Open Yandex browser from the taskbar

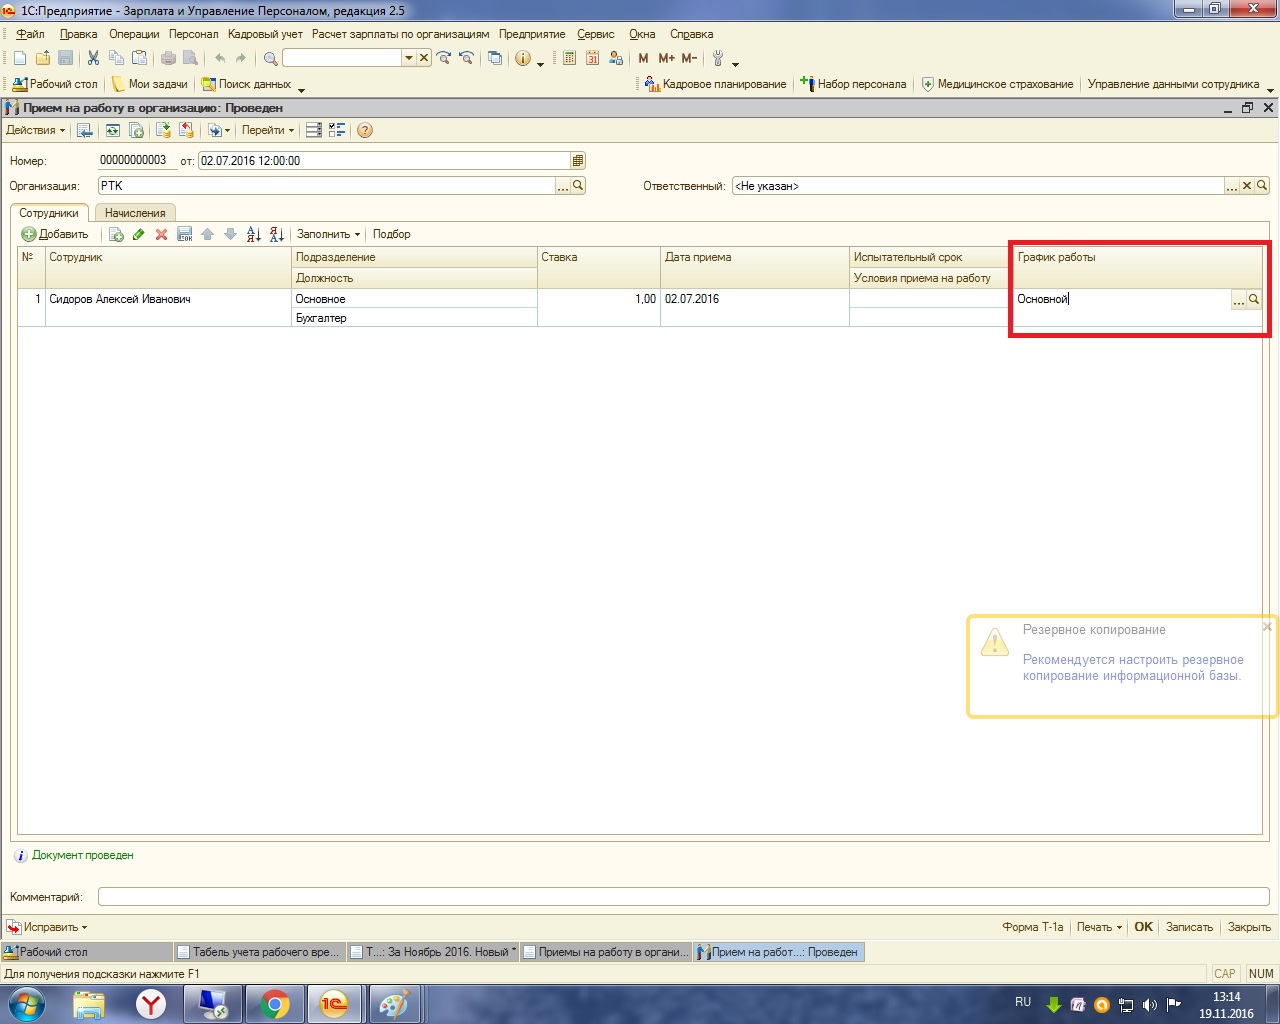click(x=151, y=1004)
